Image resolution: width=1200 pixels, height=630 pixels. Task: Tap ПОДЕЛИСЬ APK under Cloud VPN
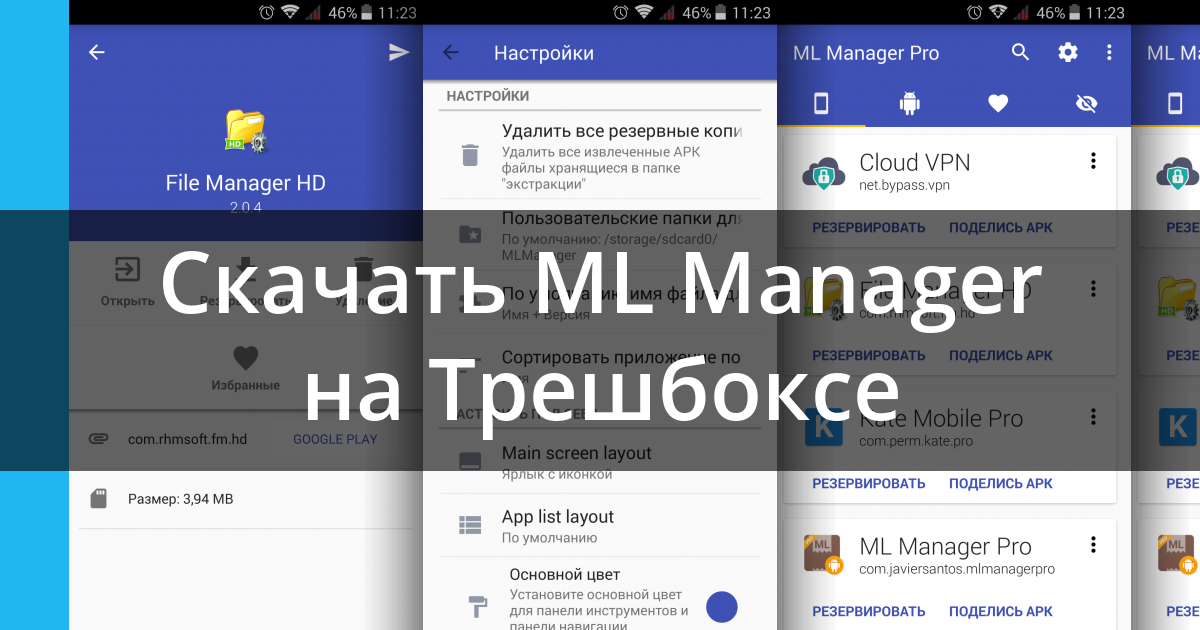(1001, 227)
